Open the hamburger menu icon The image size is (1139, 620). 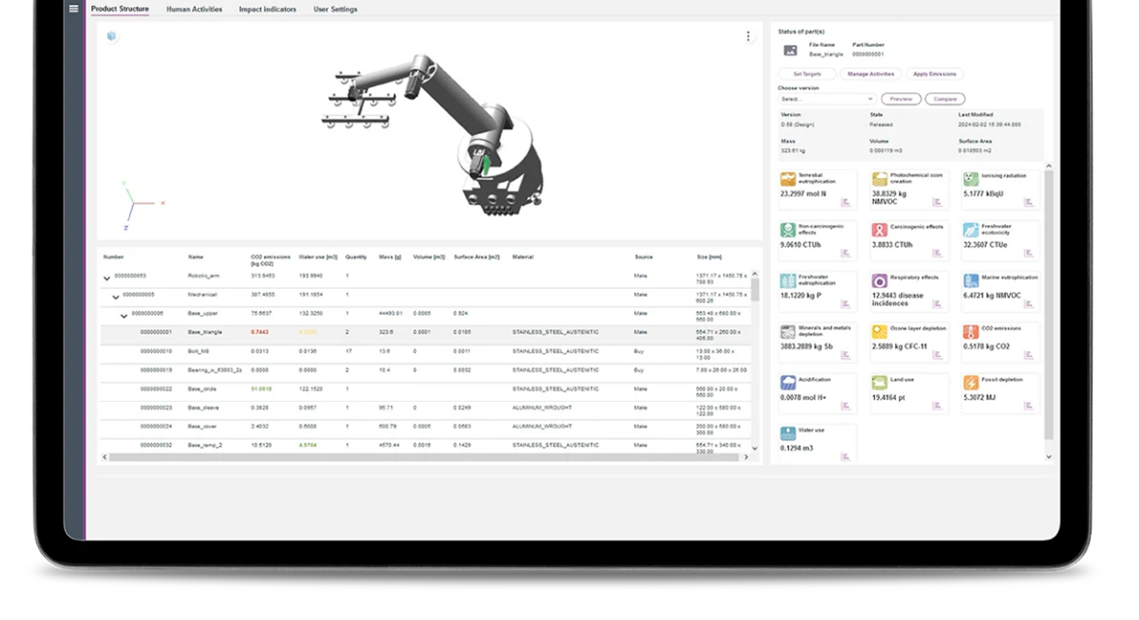click(x=73, y=9)
